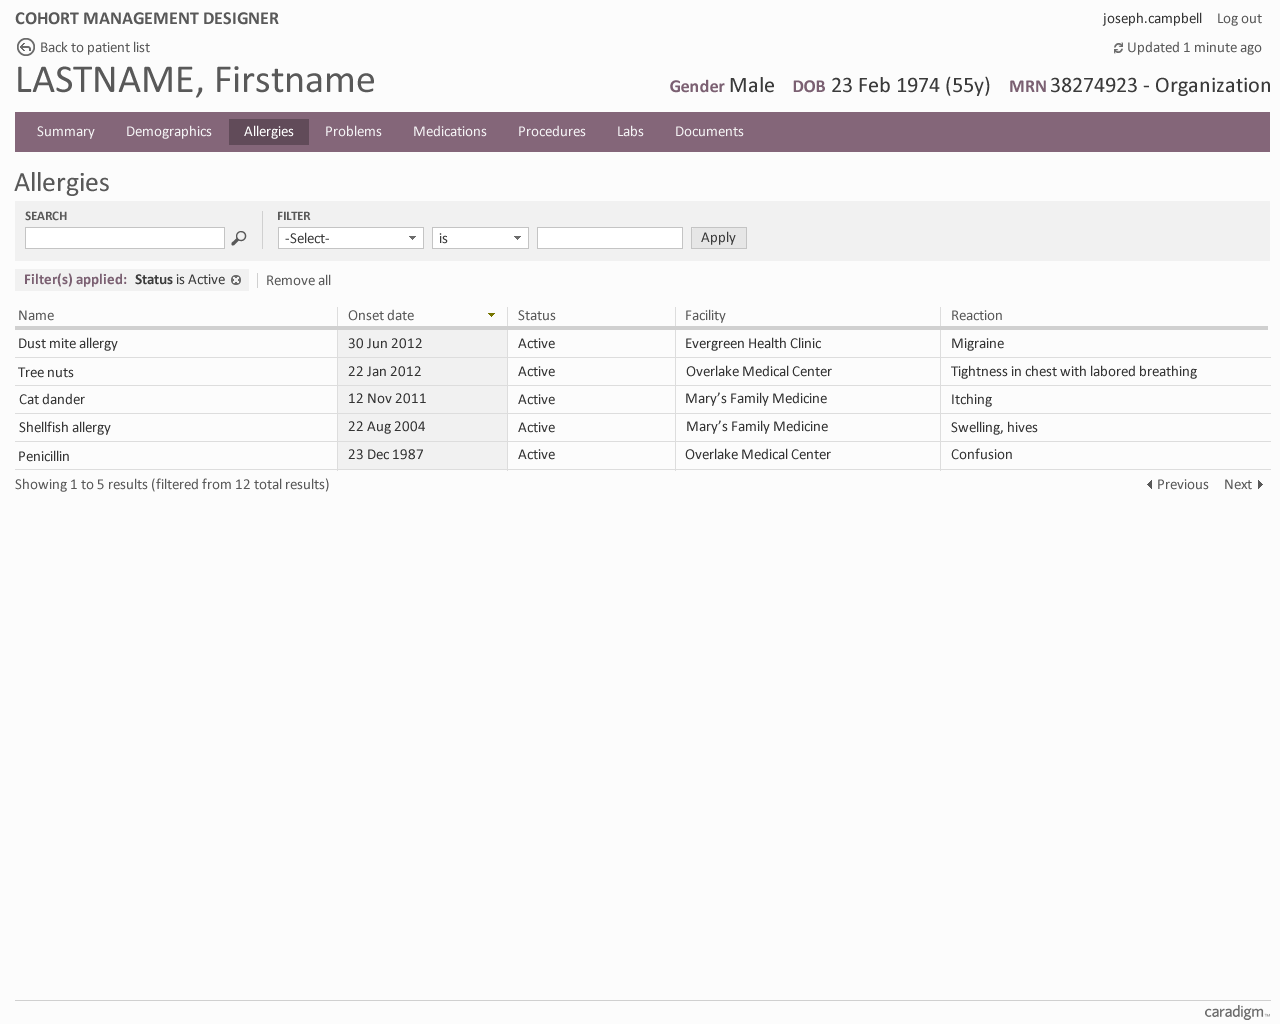
Task: Click Tightness in chest with labored breathing
Action: point(1074,371)
